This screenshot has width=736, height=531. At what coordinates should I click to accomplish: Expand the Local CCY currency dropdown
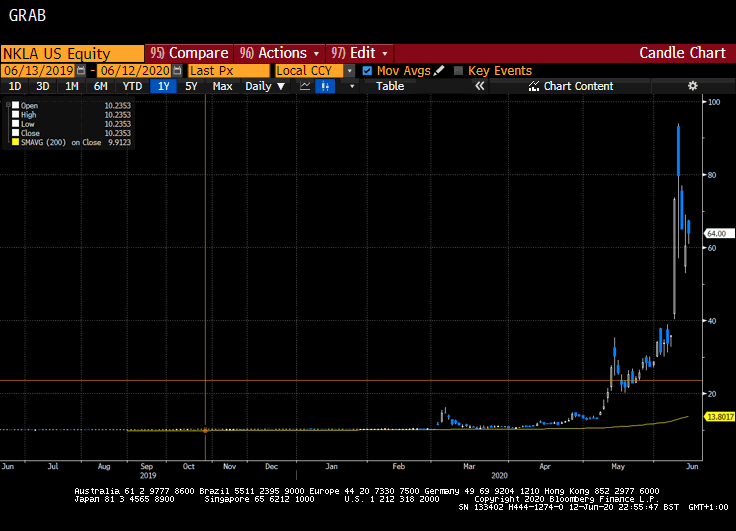350,71
